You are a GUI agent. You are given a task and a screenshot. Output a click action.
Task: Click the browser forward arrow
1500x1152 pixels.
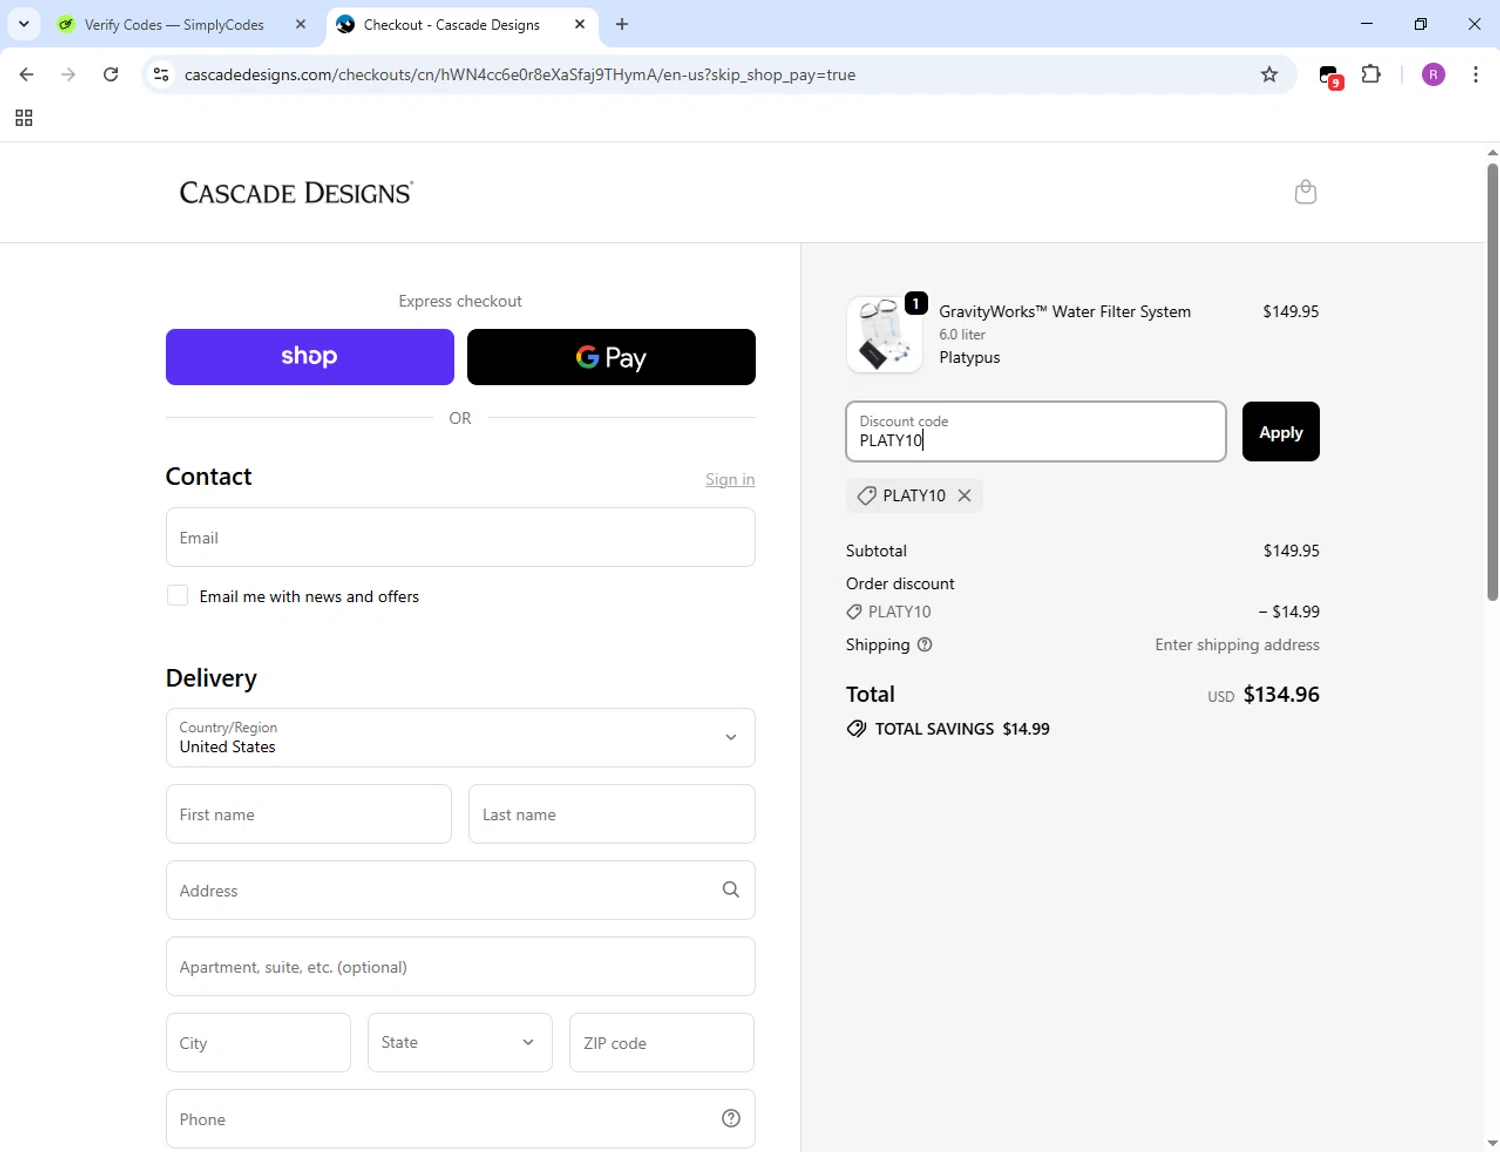pos(68,75)
